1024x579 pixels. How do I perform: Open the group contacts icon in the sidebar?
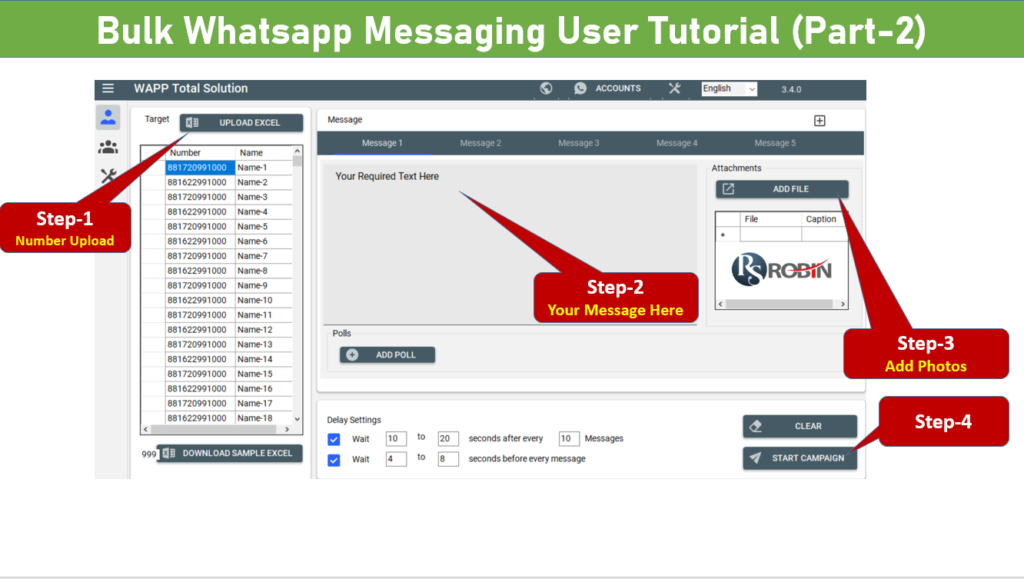tap(108, 148)
